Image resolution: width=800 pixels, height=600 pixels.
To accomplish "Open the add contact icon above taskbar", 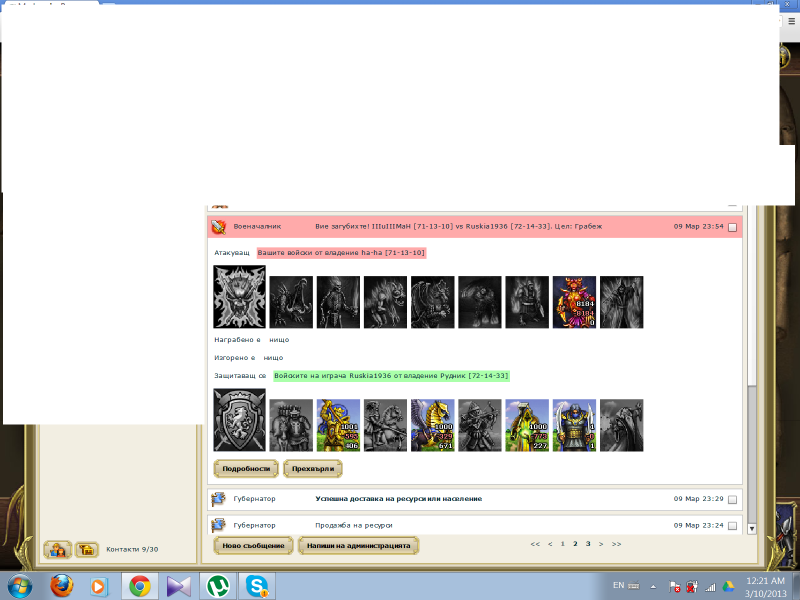I will coord(58,549).
